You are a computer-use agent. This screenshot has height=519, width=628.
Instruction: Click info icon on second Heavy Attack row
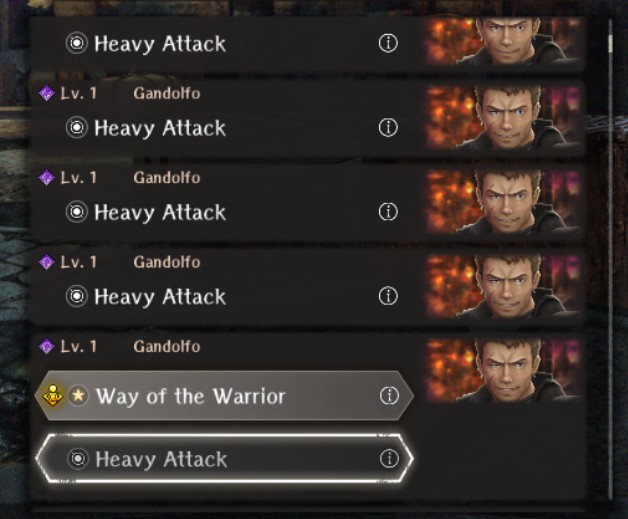tap(388, 127)
